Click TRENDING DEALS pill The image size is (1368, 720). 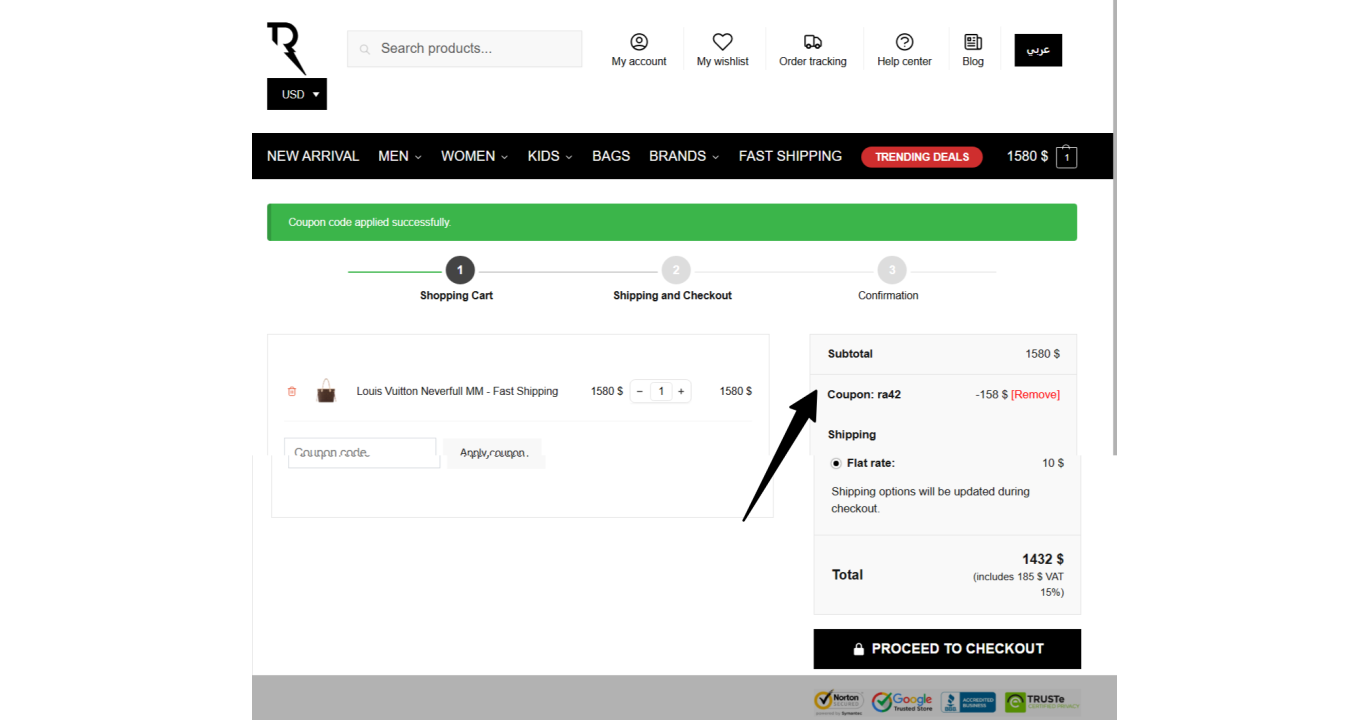(x=922, y=157)
